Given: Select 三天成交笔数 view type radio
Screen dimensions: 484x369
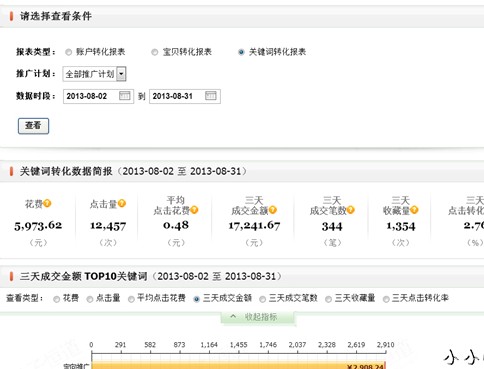Looking at the screenshot, I should click(262, 299).
